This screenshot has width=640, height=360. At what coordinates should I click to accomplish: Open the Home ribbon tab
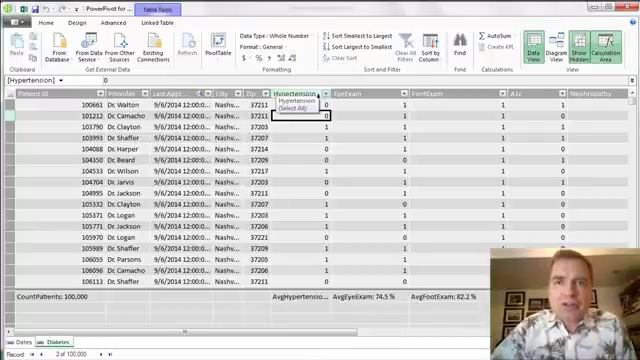pyautogui.click(x=46, y=23)
